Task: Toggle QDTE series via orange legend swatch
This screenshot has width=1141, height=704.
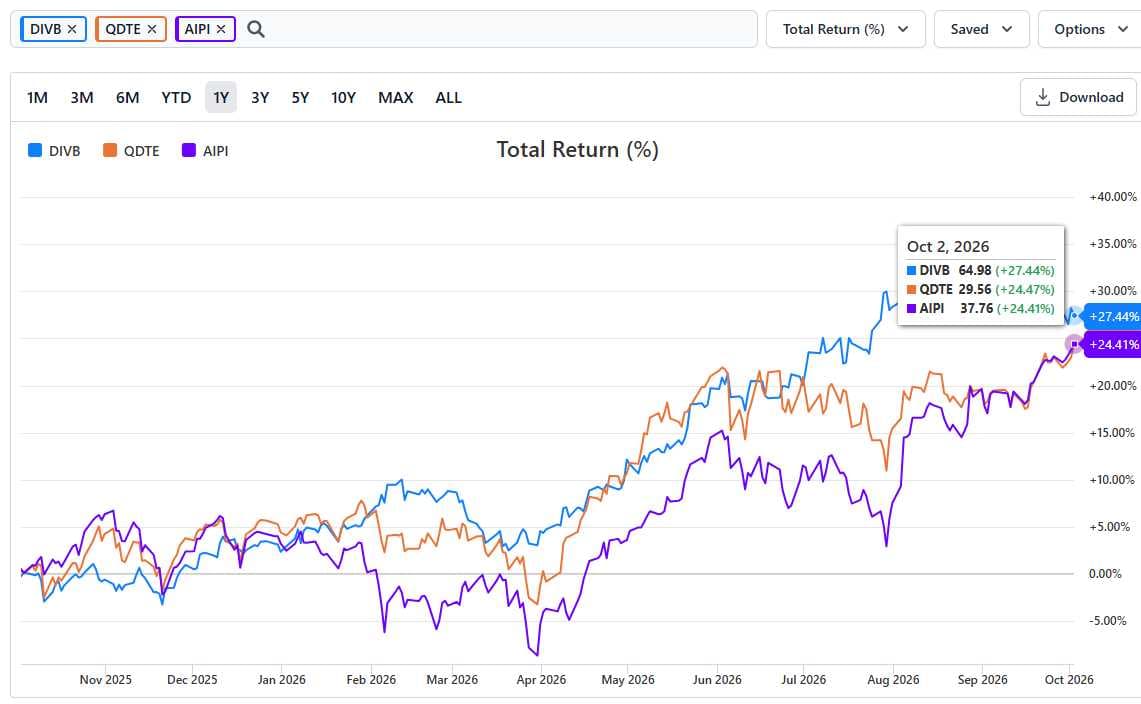Action: click(x=110, y=150)
